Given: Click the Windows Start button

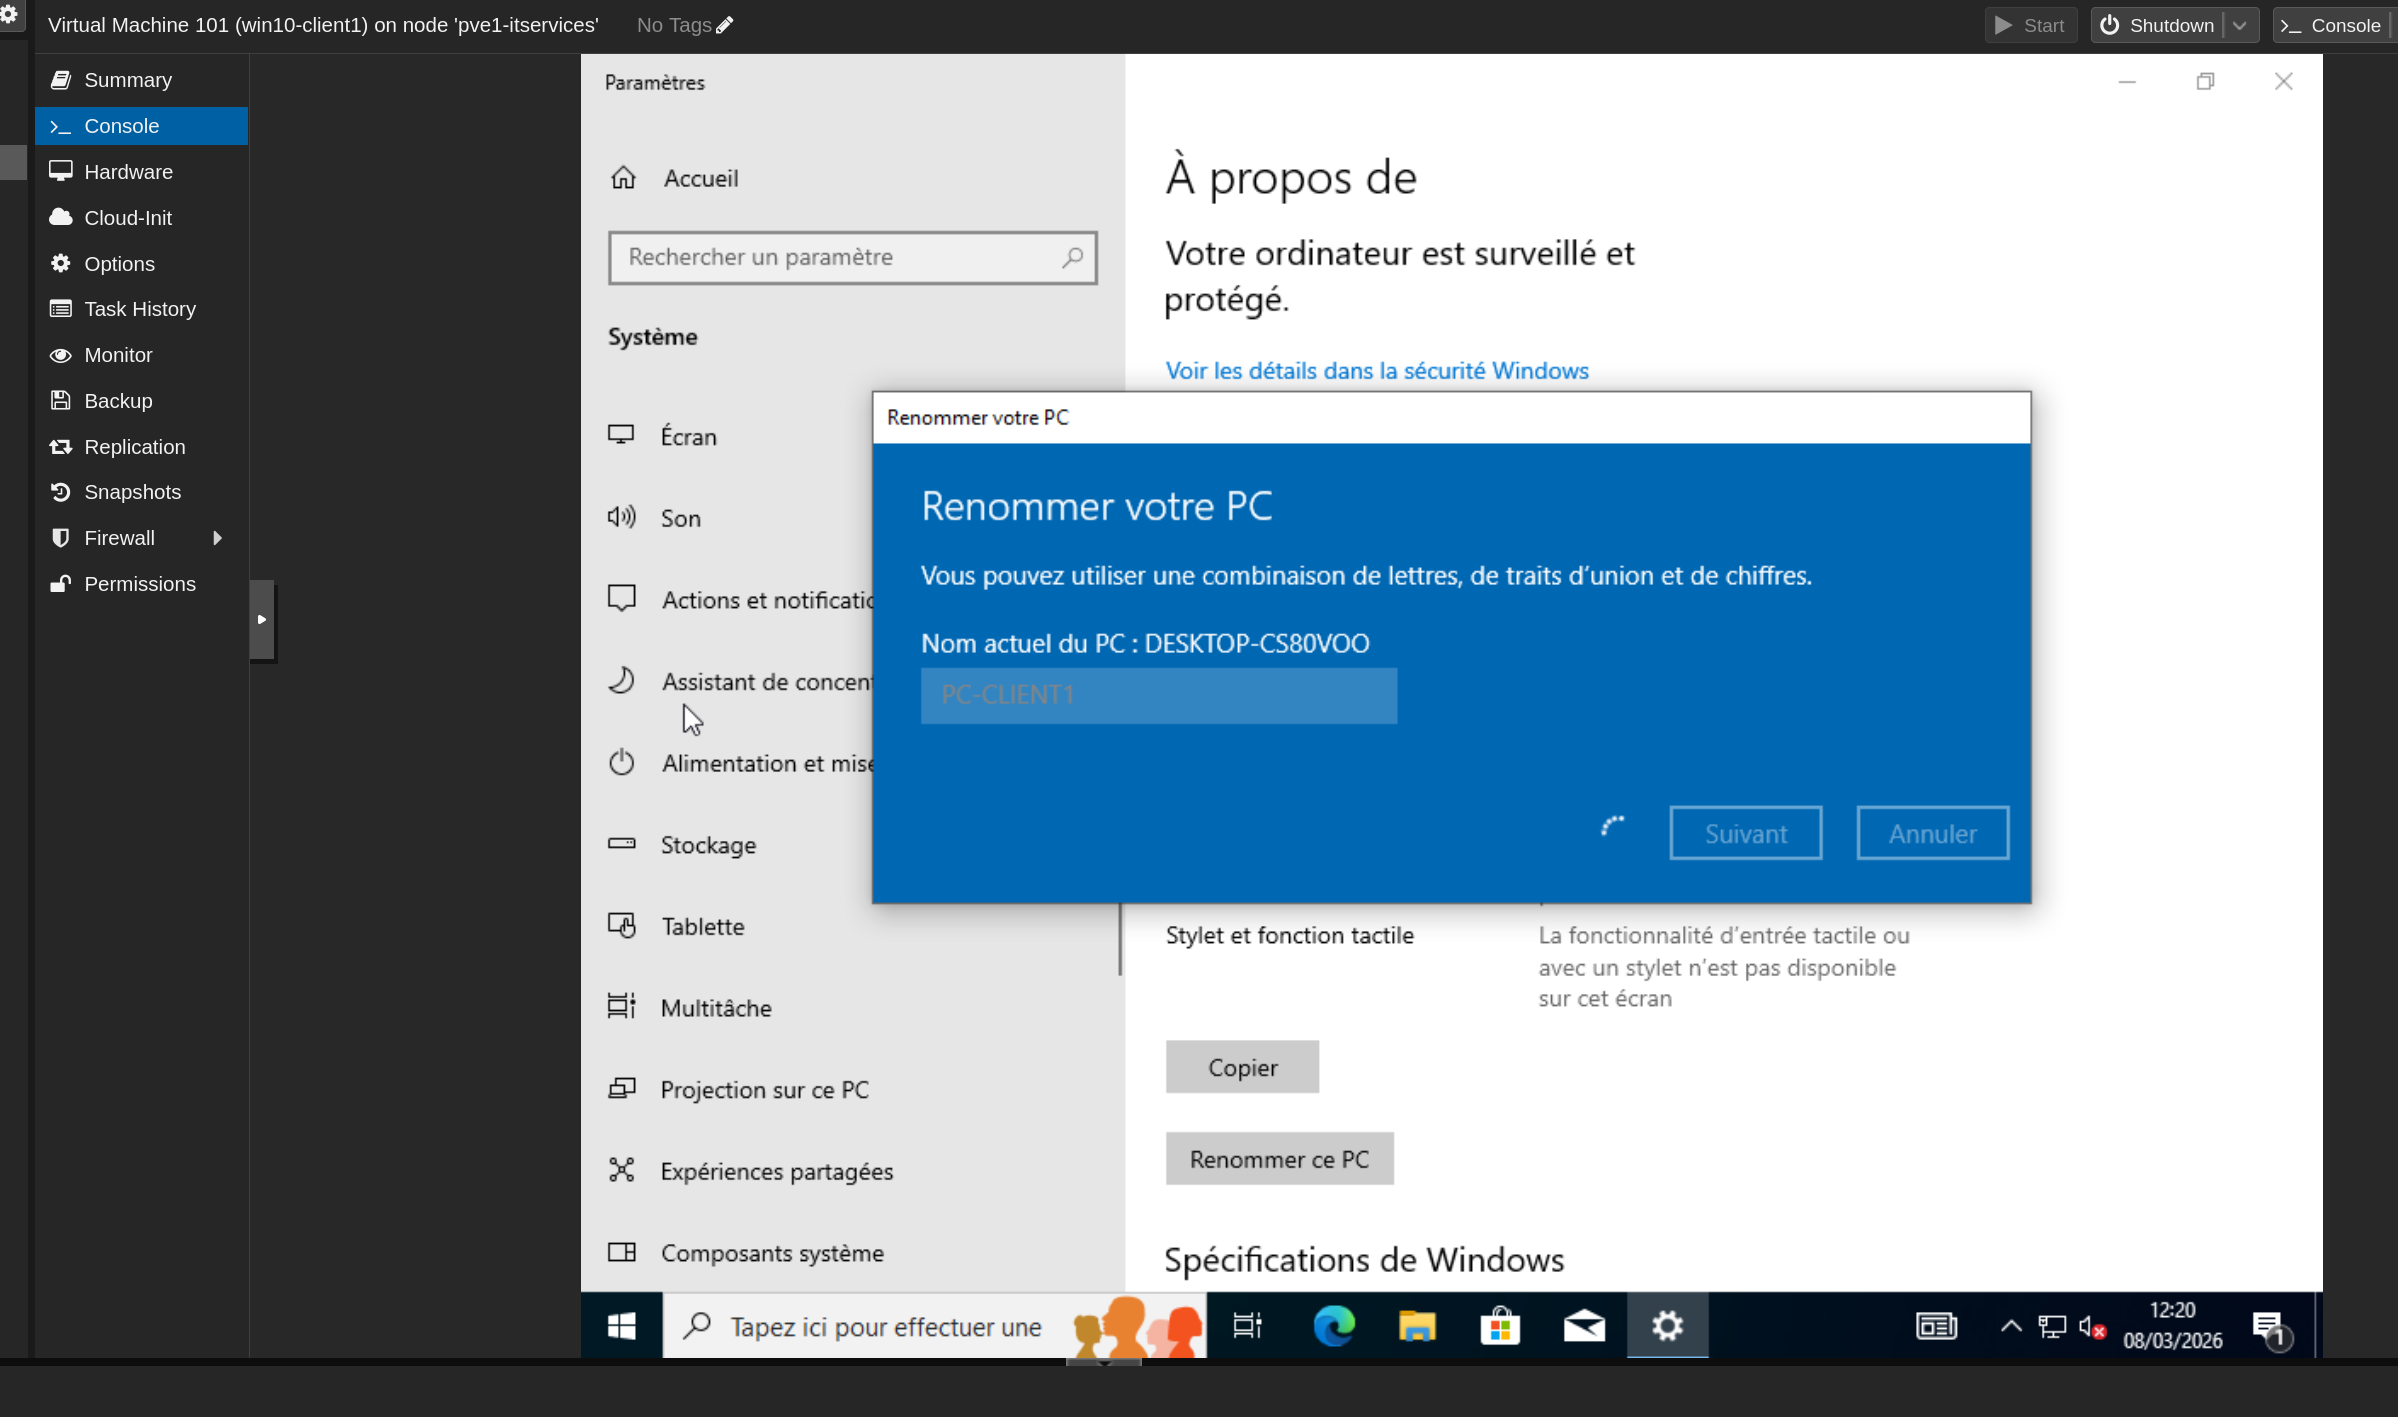Looking at the screenshot, I should pos(621,1326).
